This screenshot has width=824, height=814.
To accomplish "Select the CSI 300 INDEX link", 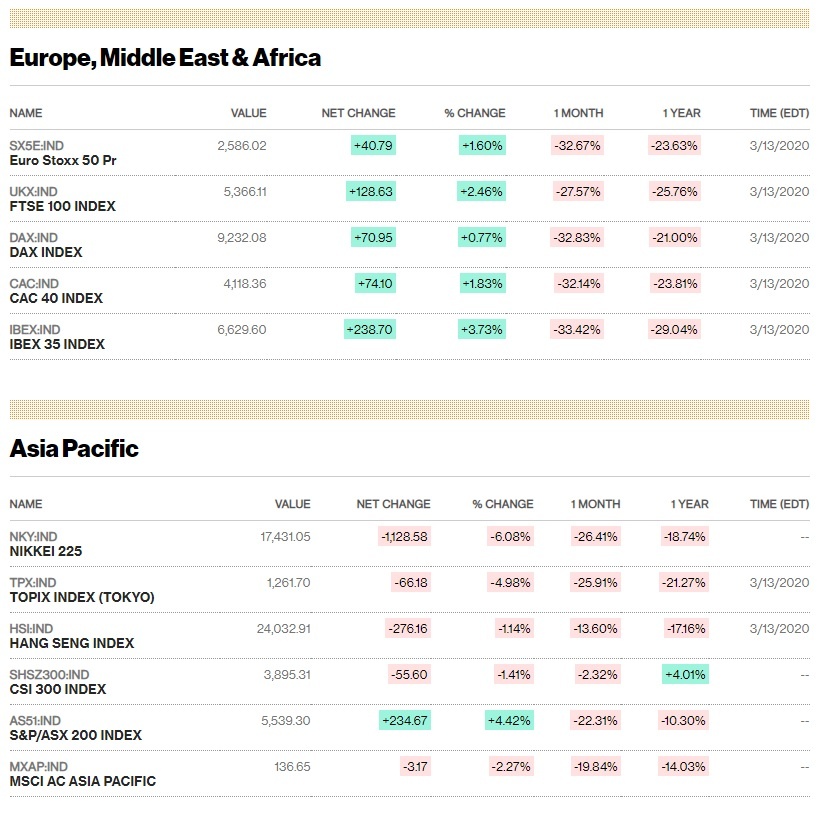I will pos(58,689).
